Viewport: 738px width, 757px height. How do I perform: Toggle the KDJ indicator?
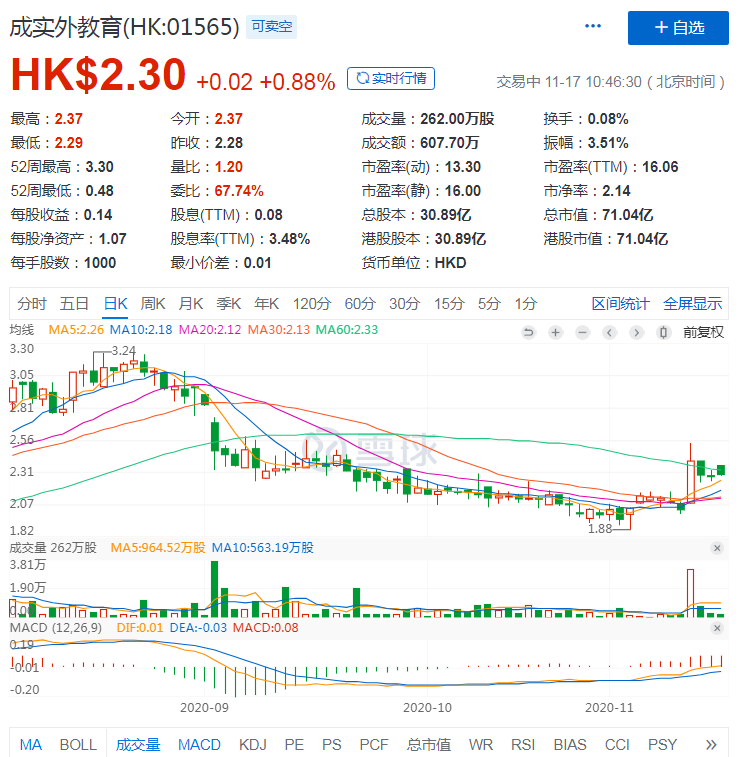click(253, 744)
